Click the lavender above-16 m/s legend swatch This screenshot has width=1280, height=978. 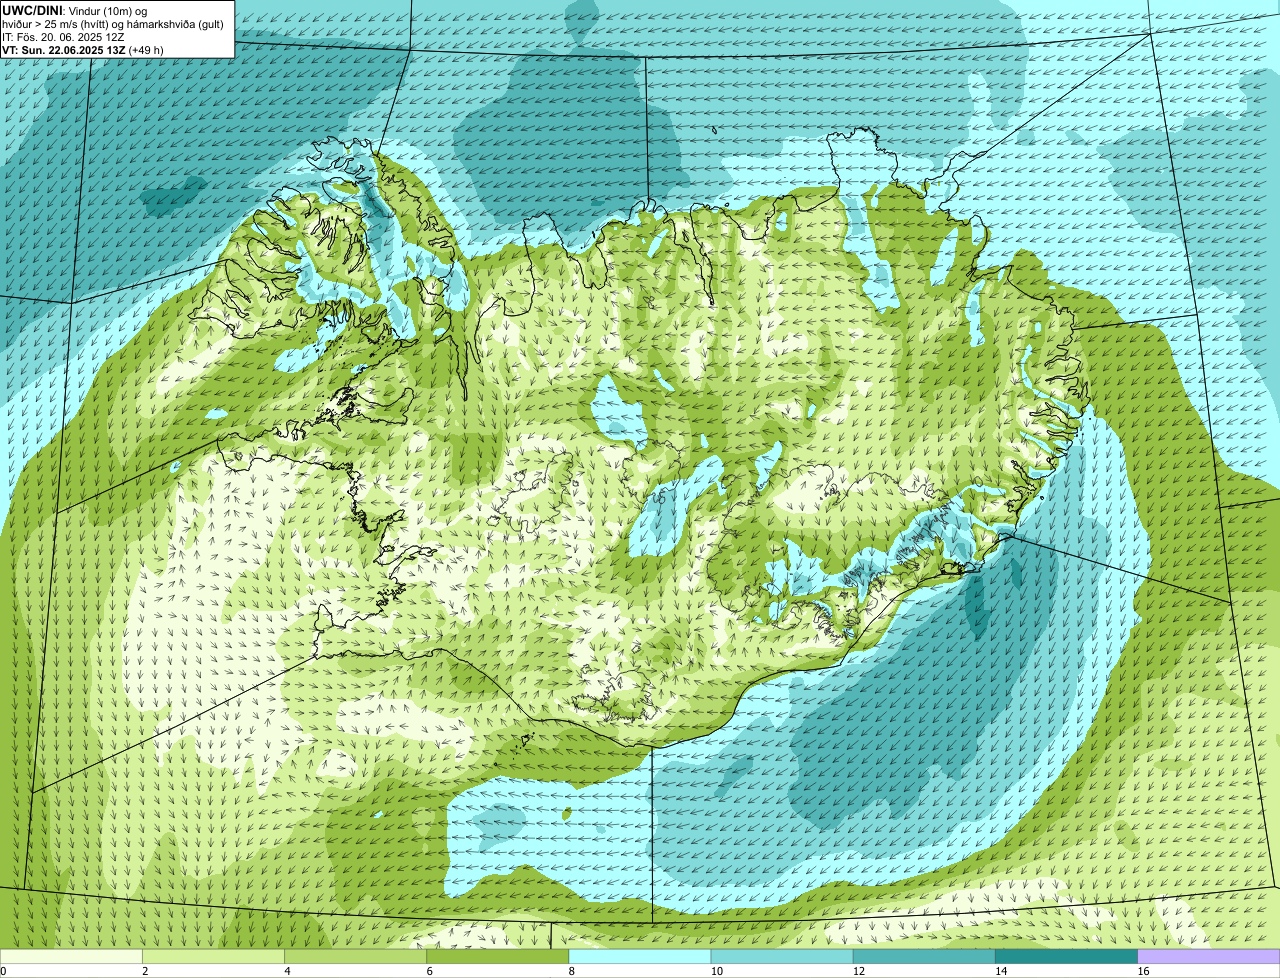pos(1209,956)
